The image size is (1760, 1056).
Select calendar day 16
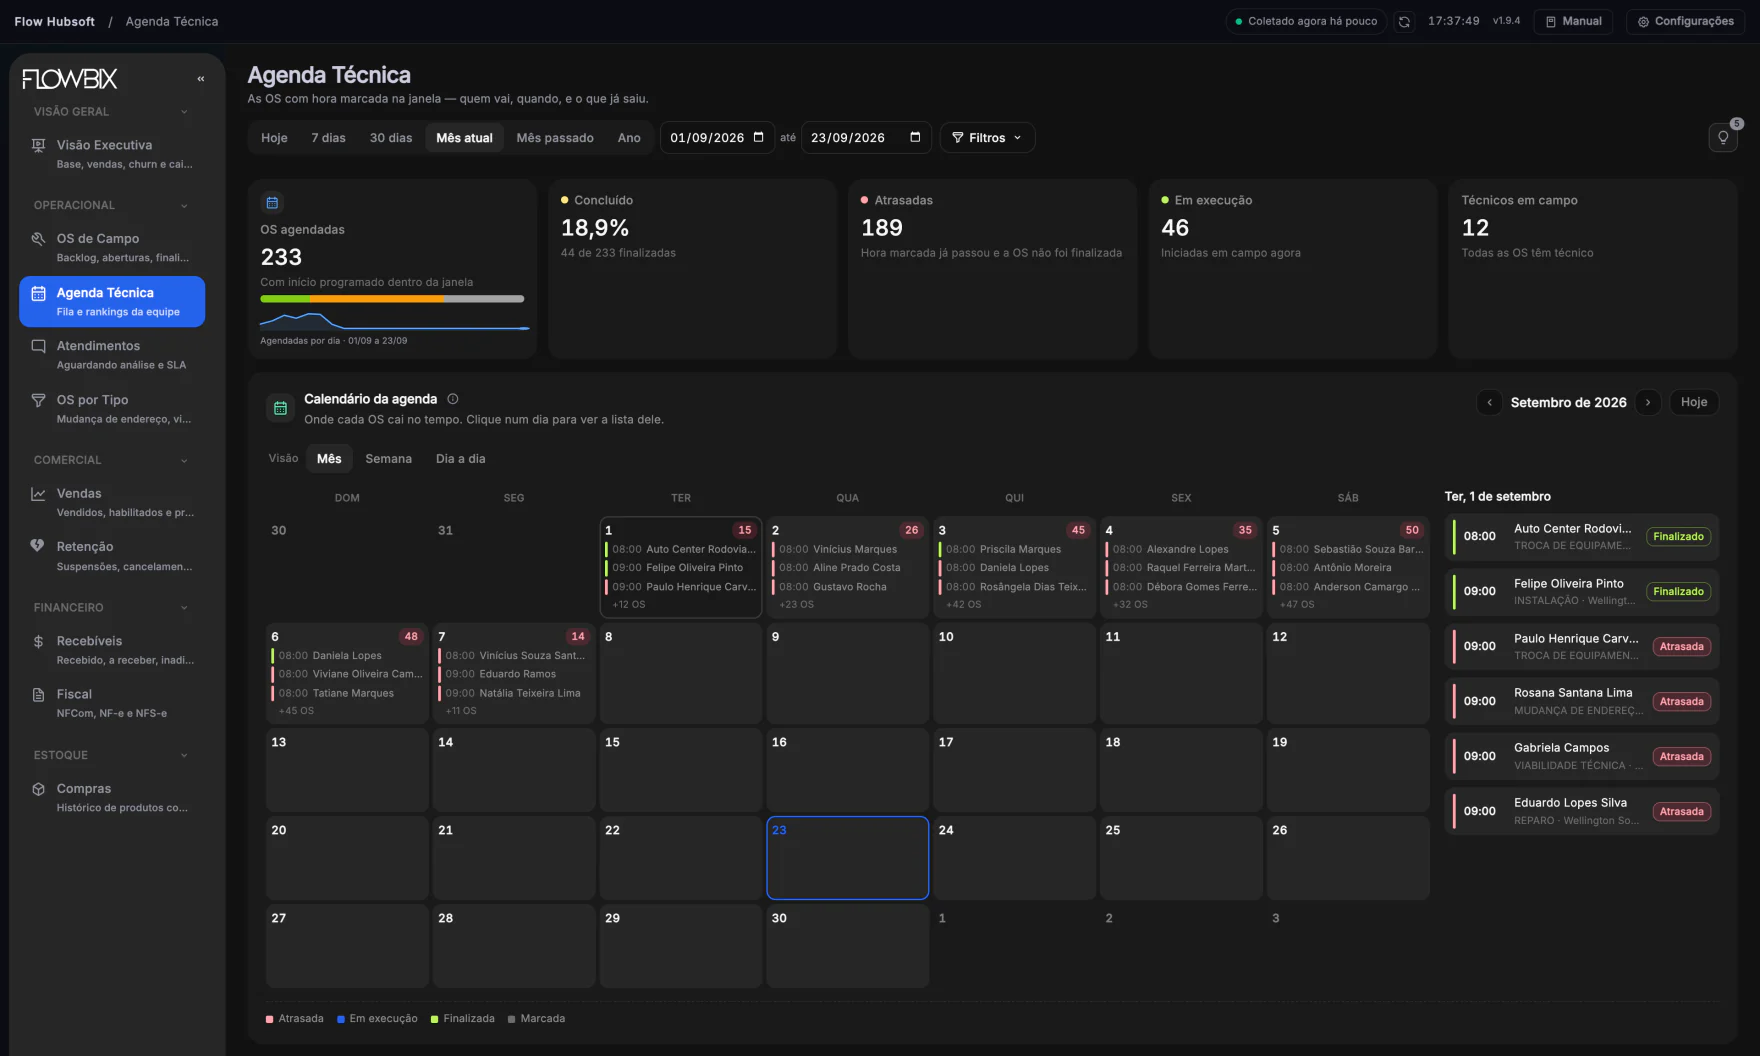pyautogui.click(x=847, y=770)
